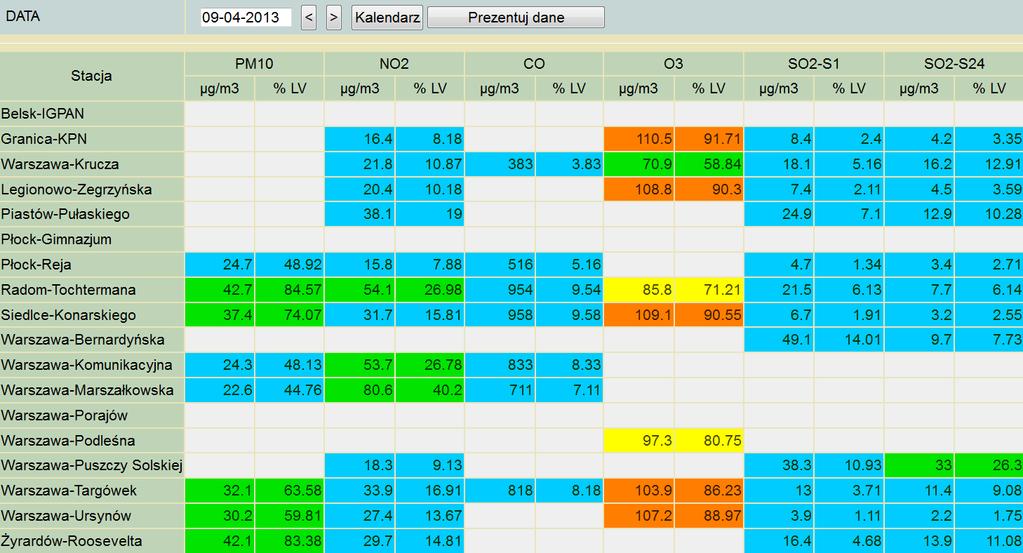Select yellow O3 value 85.8 for Radom-Tochtermana
This screenshot has height=553, width=1023.
click(x=639, y=290)
